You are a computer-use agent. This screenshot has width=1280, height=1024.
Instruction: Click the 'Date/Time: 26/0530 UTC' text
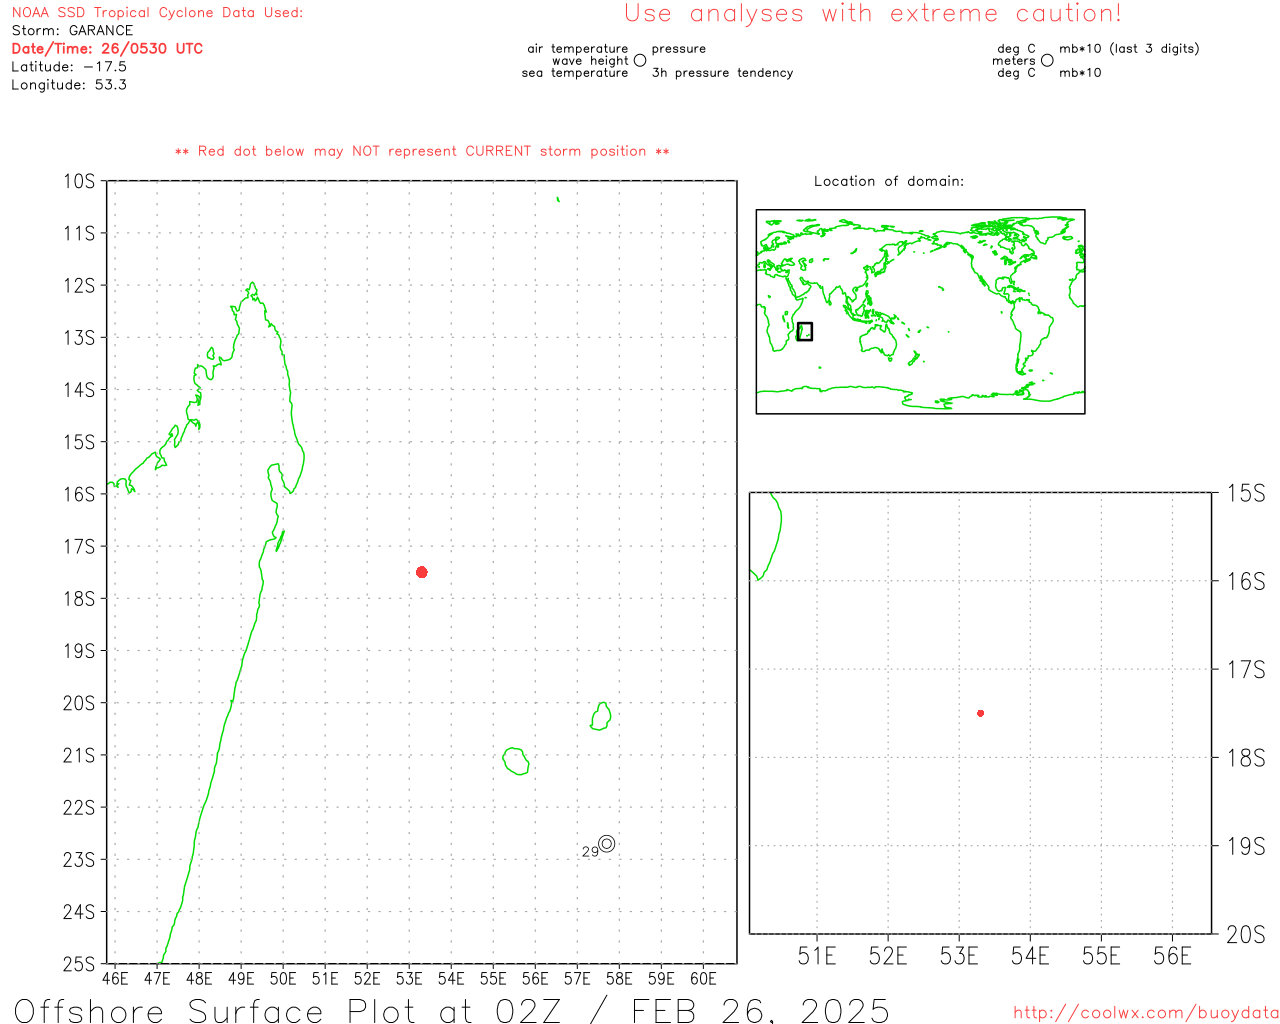click(x=107, y=48)
